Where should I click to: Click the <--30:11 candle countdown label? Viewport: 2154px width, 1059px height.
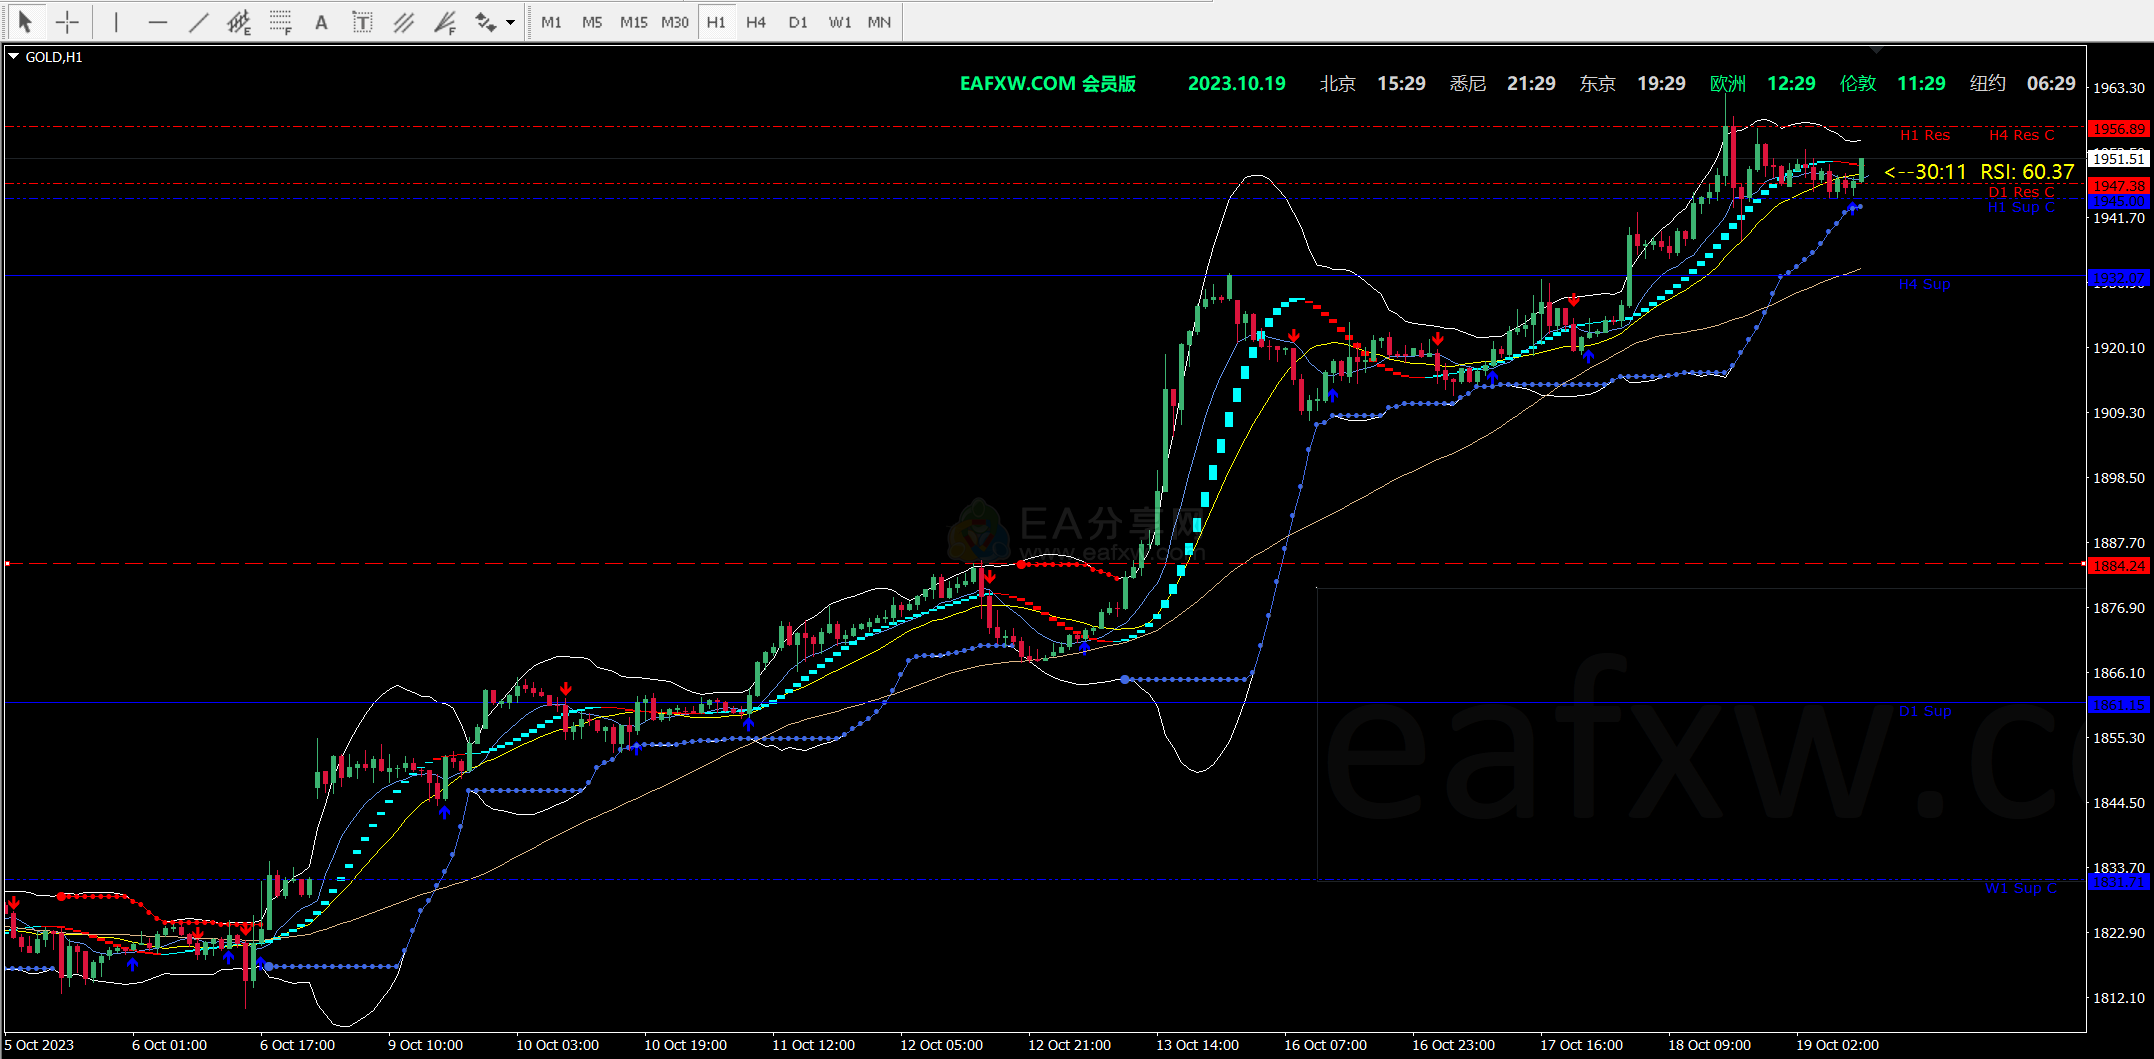1925,172
